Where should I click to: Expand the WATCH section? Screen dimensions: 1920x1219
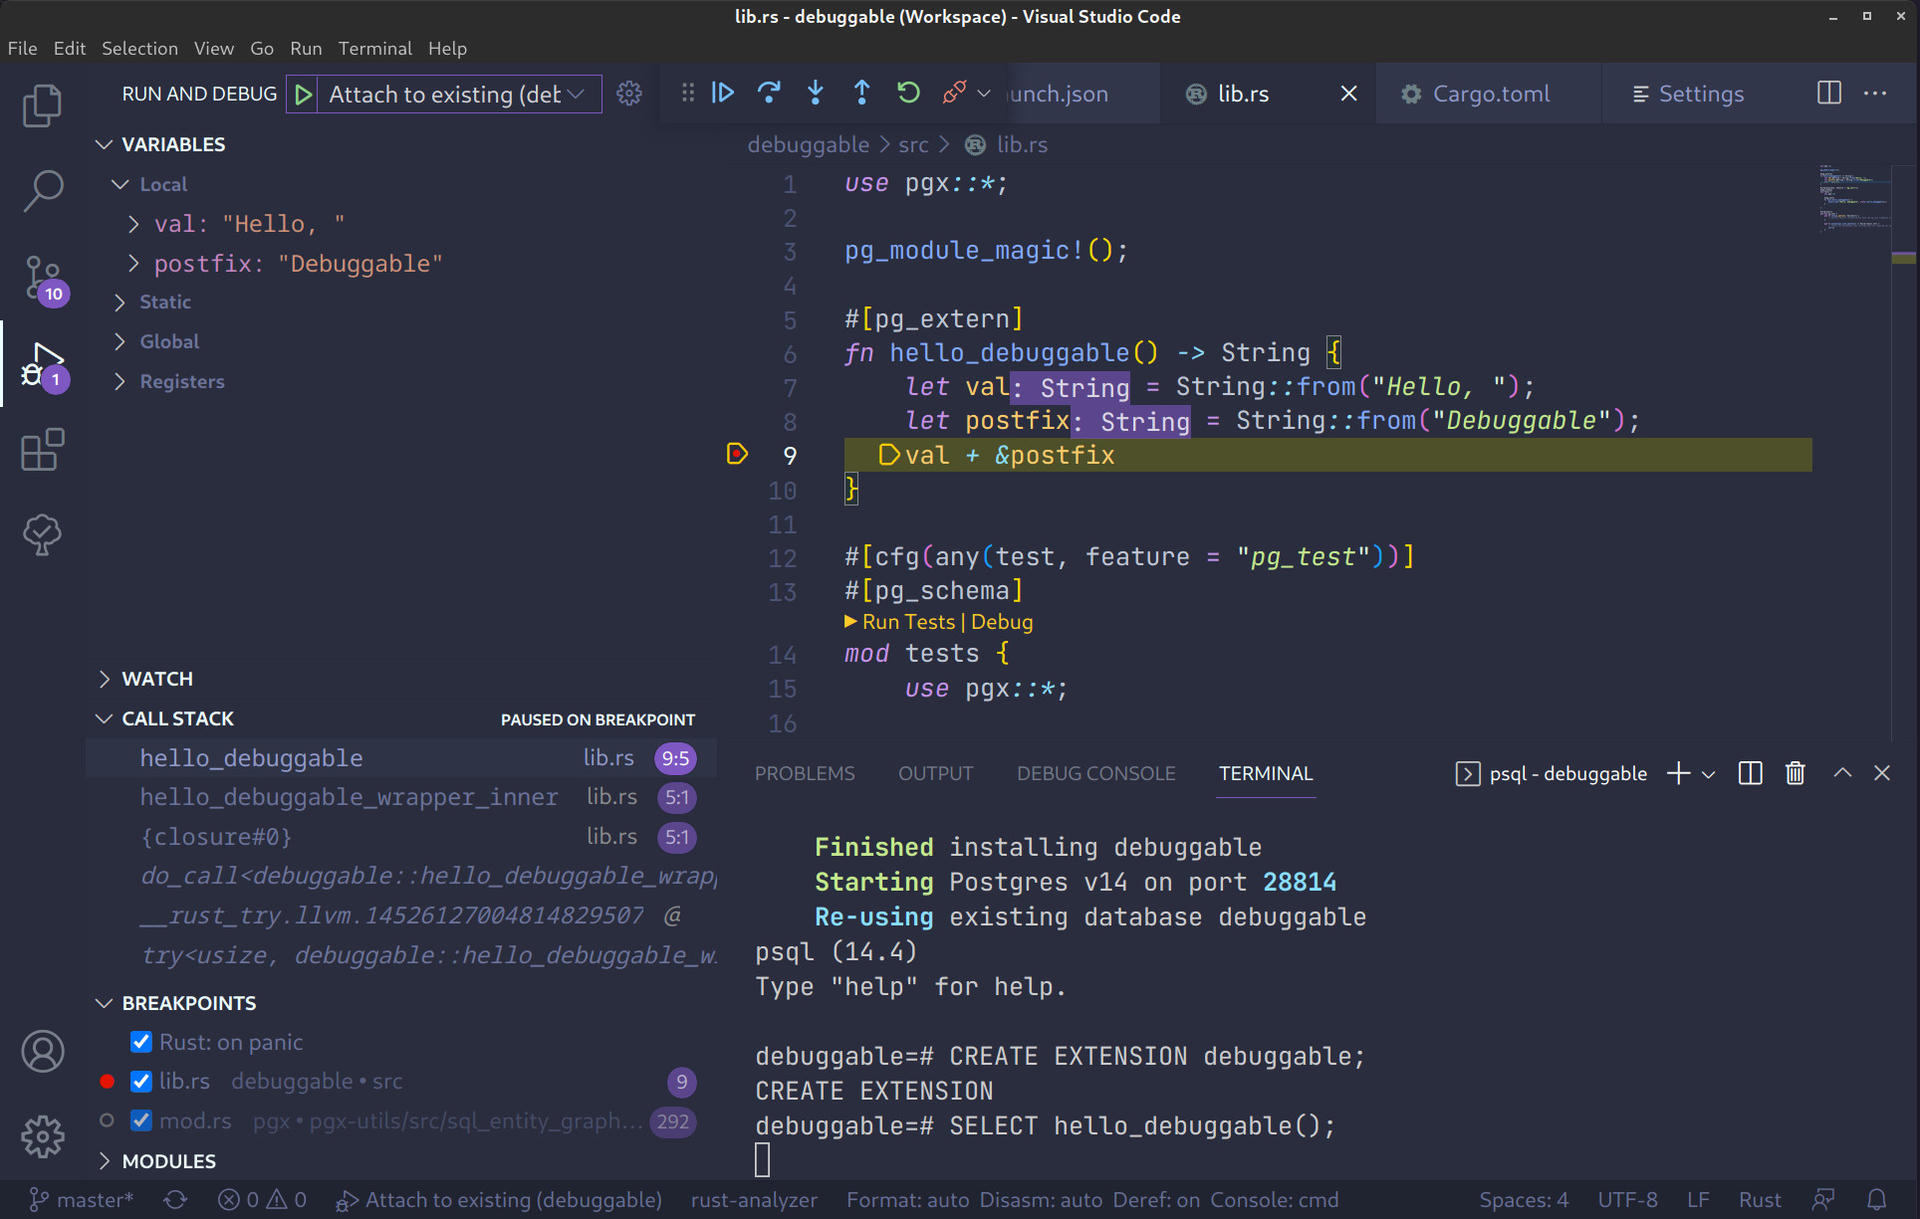157,678
